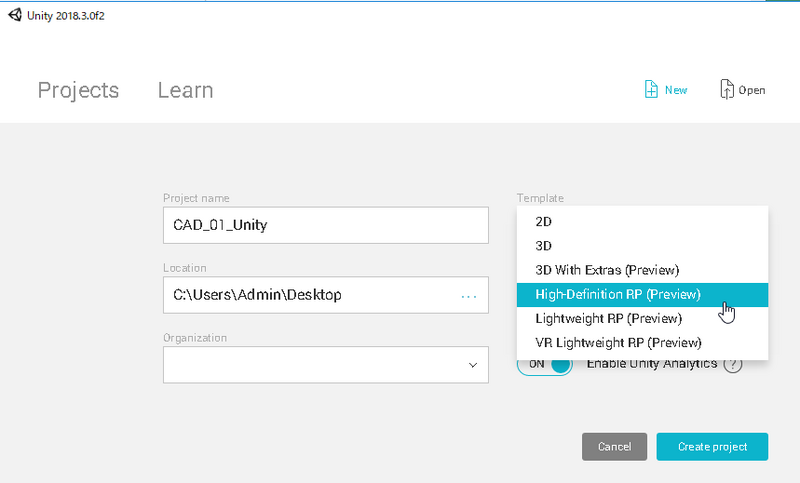Image resolution: width=800 pixels, height=483 pixels.
Task: Click the Analytics help question mark icon
Action: (733, 364)
